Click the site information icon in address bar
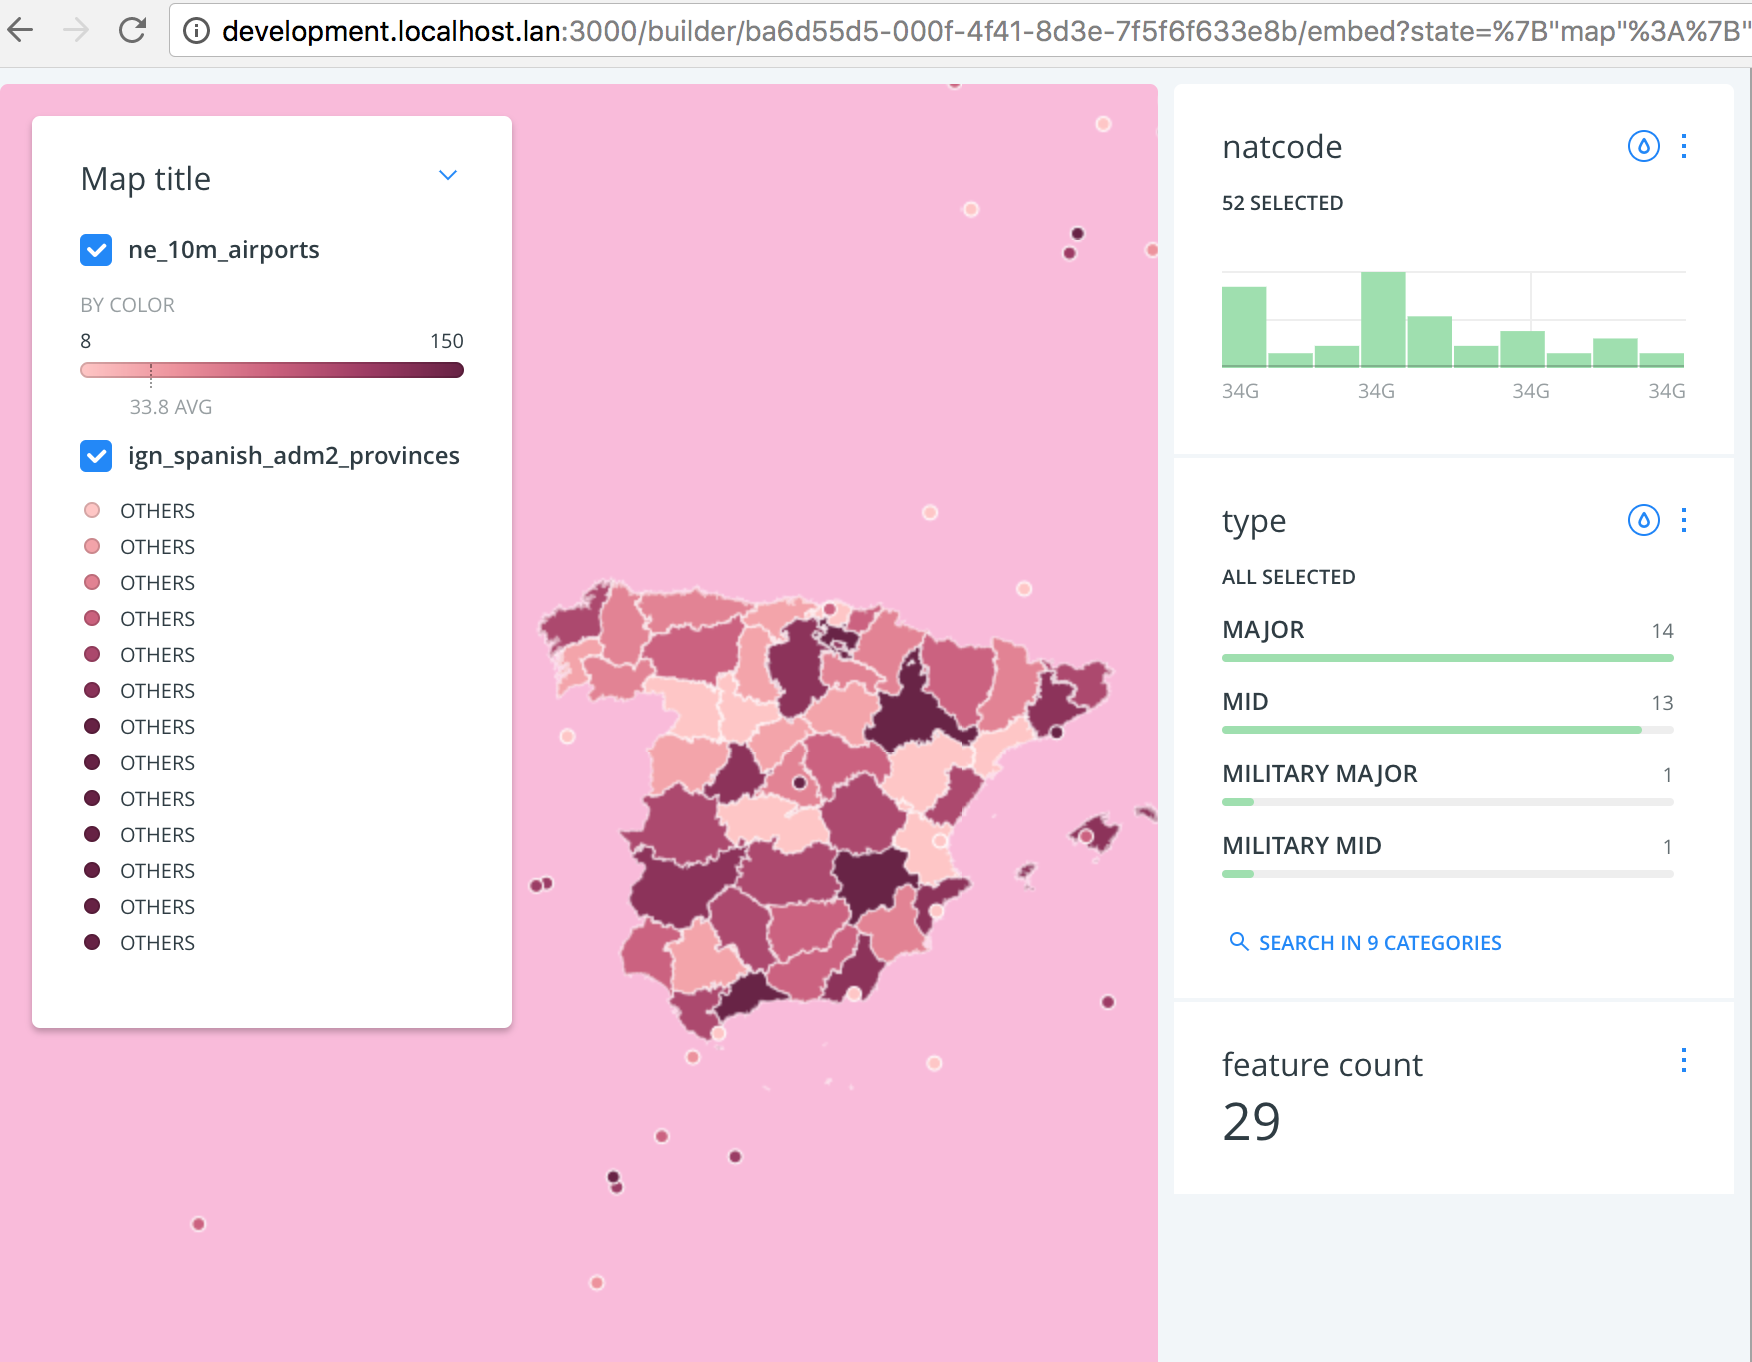This screenshot has width=1752, height=1362. tap(197, 31)
